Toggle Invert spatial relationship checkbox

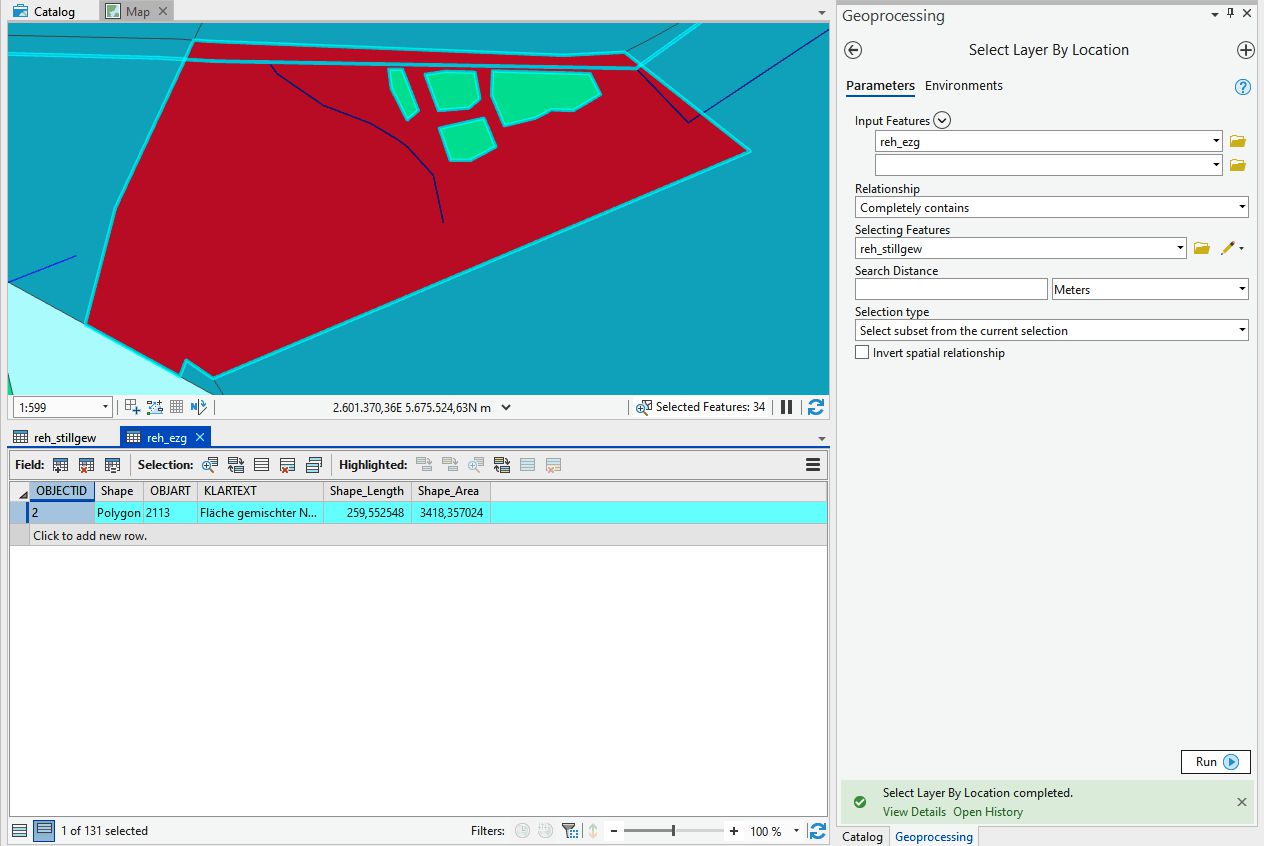(x=862, y=352)
